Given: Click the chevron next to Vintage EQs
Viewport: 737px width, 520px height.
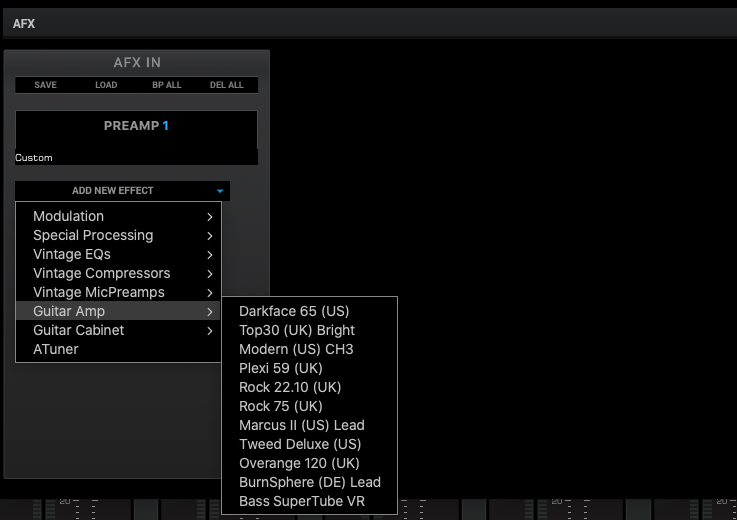Looking at the screenshot, I should coord(210,255).
